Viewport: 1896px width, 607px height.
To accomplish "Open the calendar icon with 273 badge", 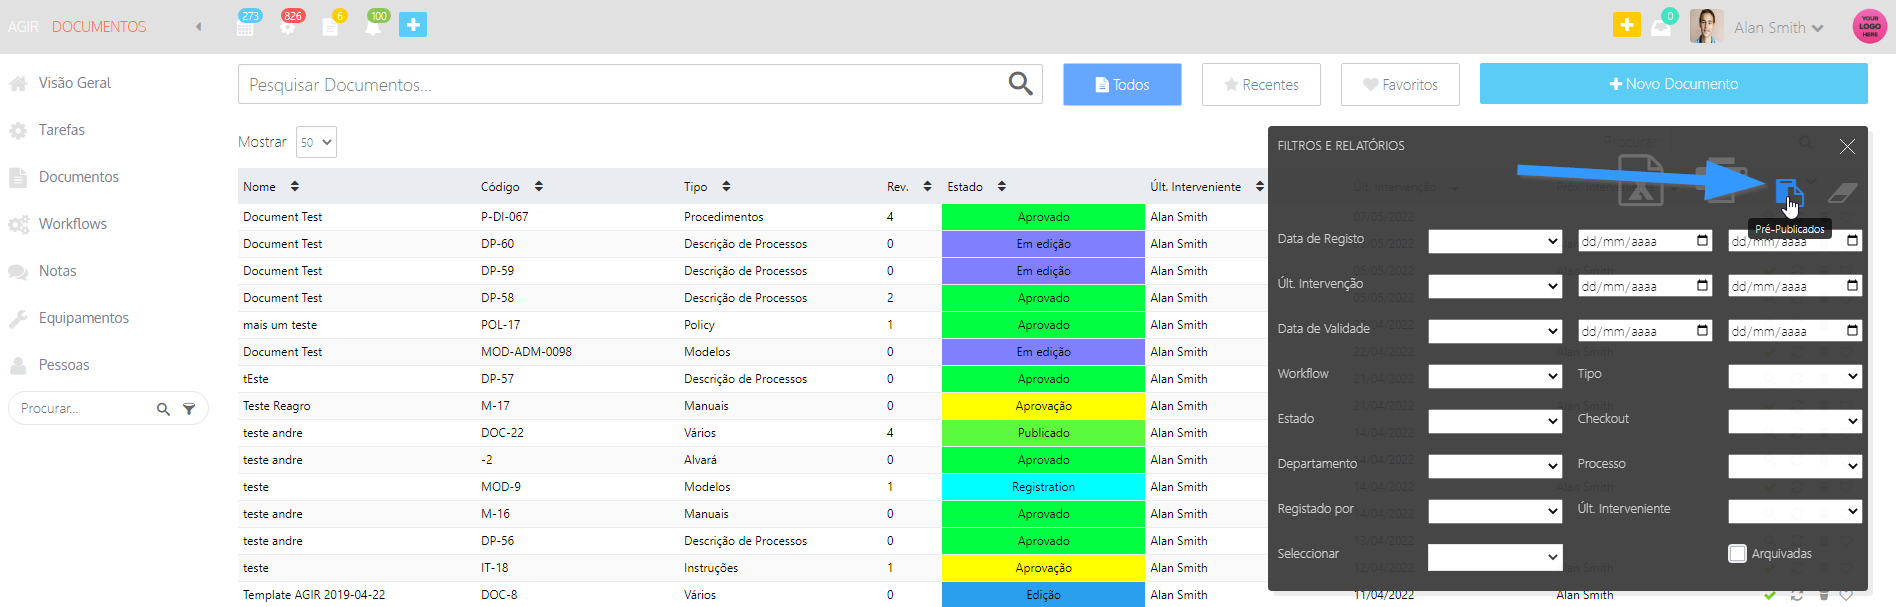I will [x=246, y=26].
